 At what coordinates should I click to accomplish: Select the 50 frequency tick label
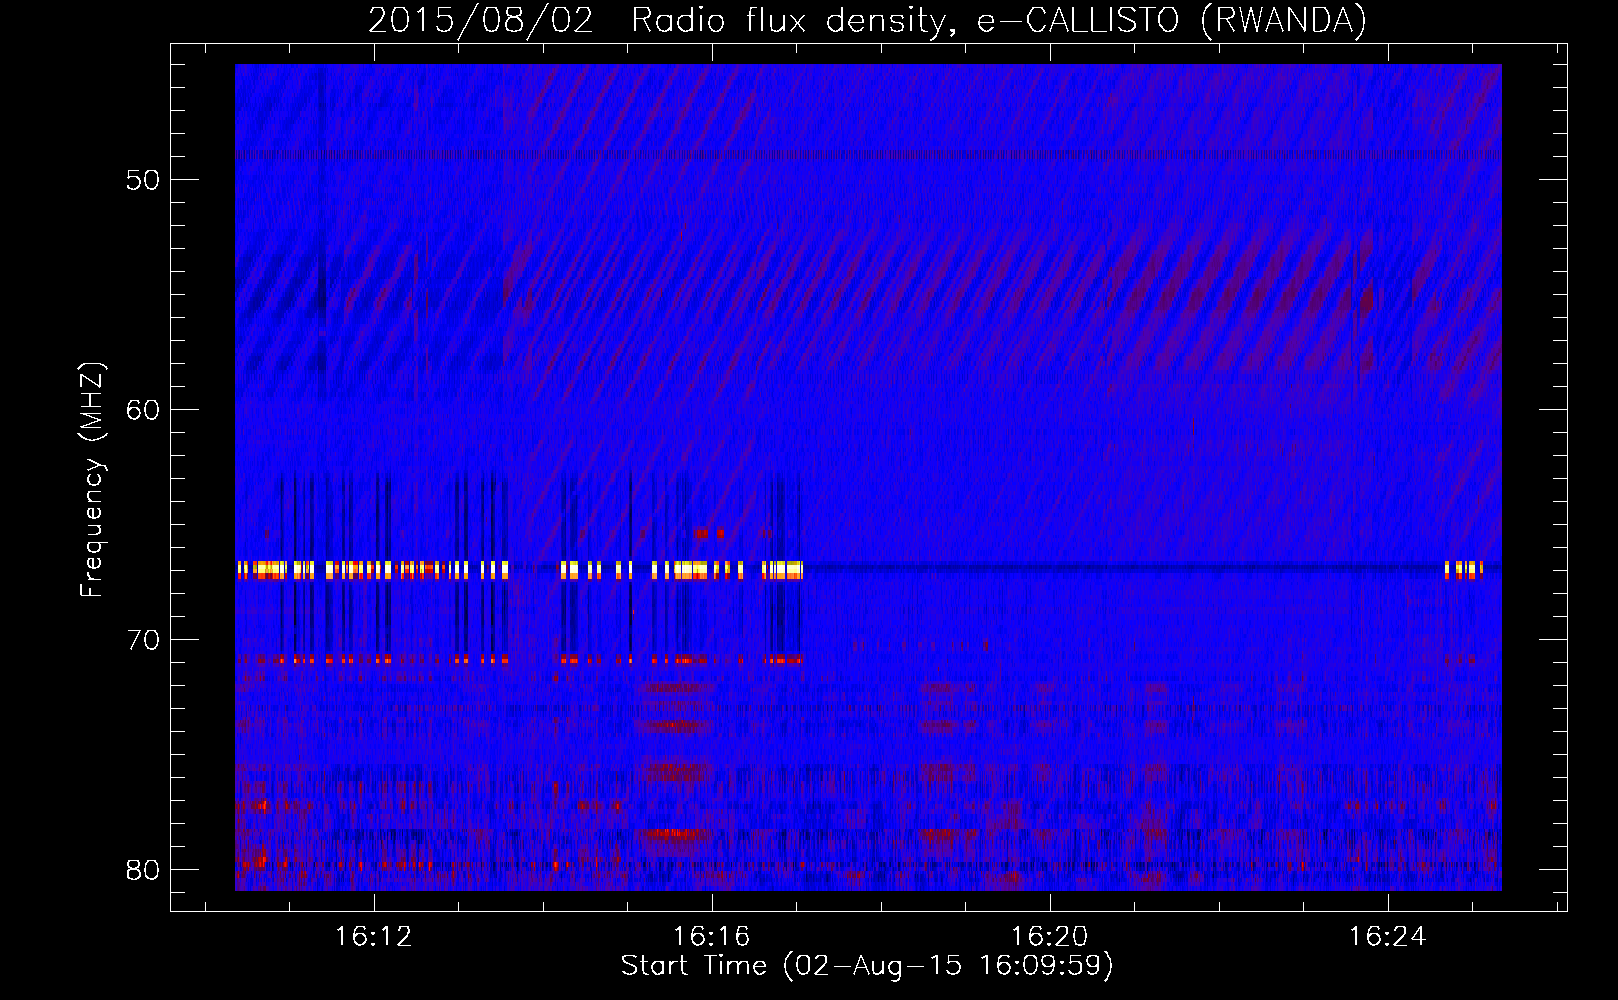[x=143, y=180]
